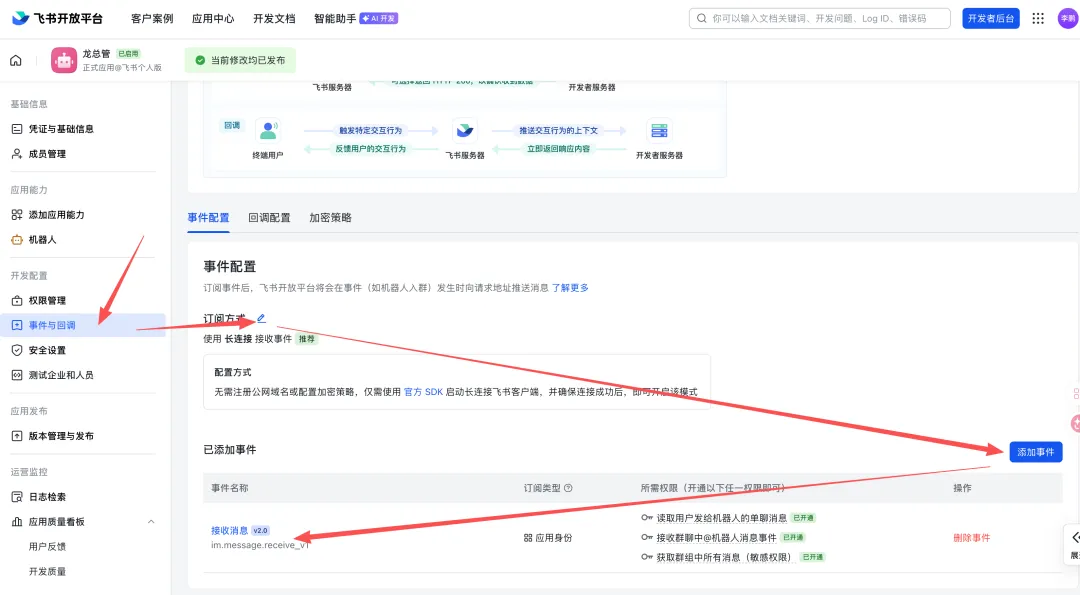Viewport: 1080px width, 595px height.
Task: Click the green check published status icon
Action: coord(200,61)
